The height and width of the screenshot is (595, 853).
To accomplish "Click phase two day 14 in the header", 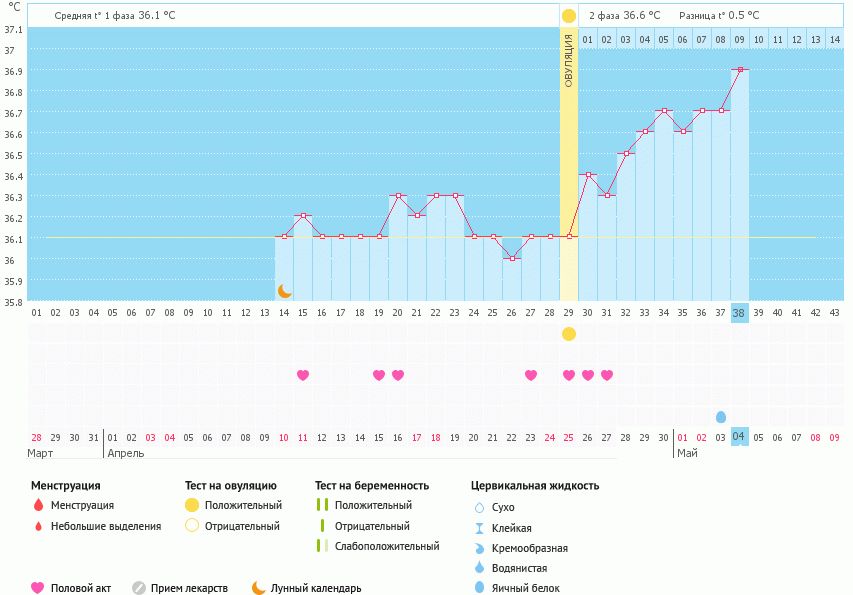I will (x=835, y=40).
